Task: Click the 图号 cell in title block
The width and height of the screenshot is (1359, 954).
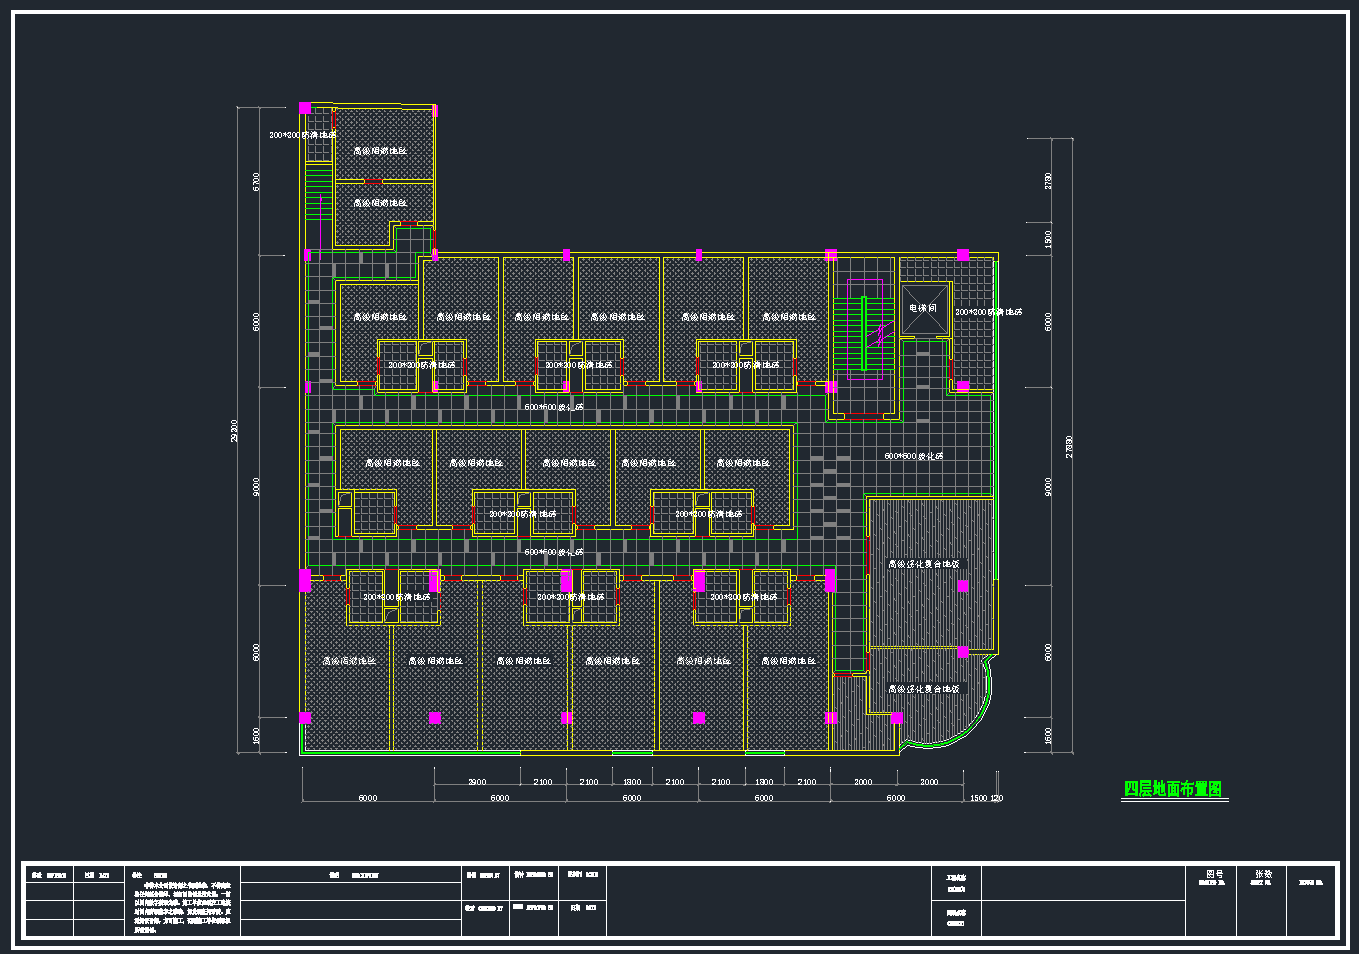Action: [x=1212, y=876]
